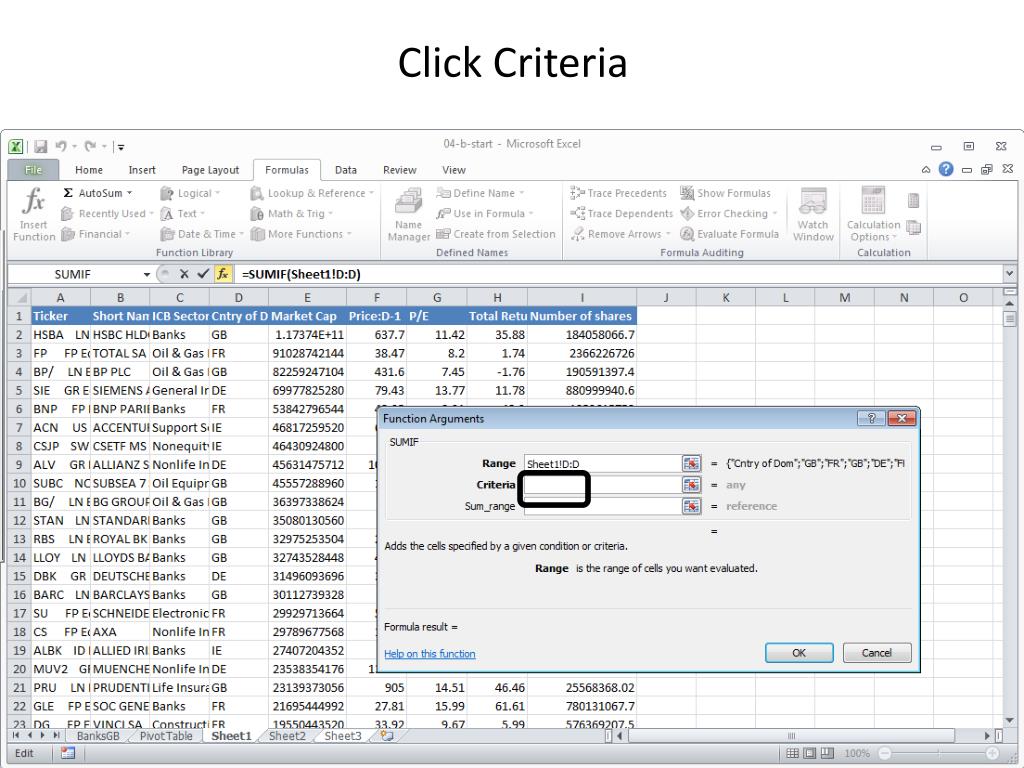The image size is (1024, 768).
Task: Switch to the Home tab
Action: click(89, 170)
